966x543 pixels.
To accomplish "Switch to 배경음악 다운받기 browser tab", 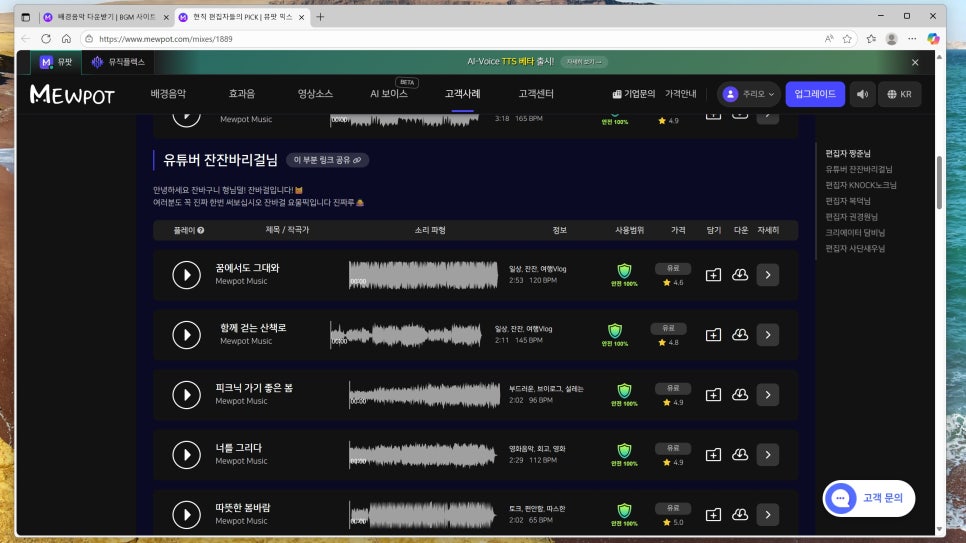I will [x=106, y=17].
